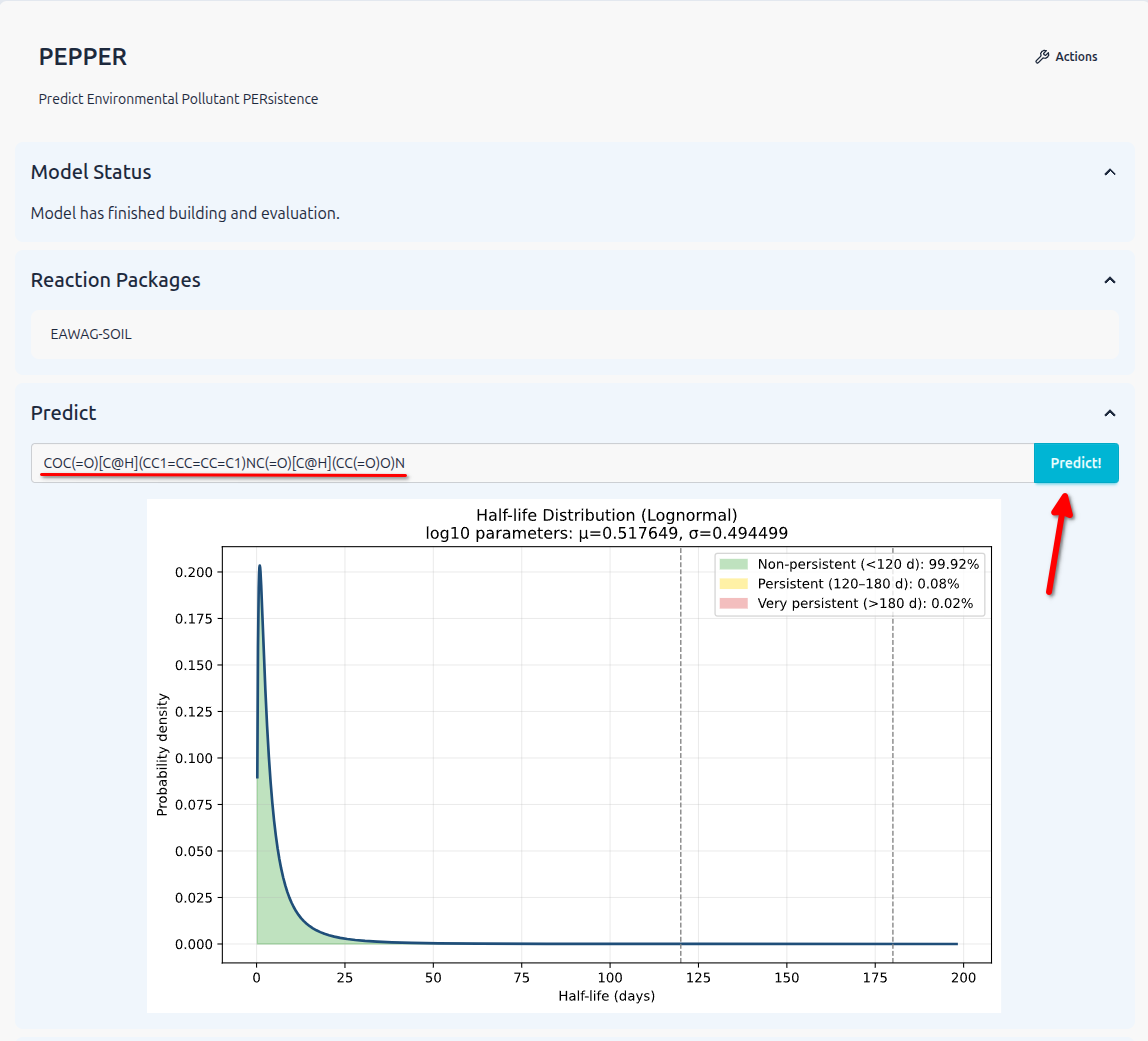Click the red Very persistent legend swatch

[x=733, y=603]
